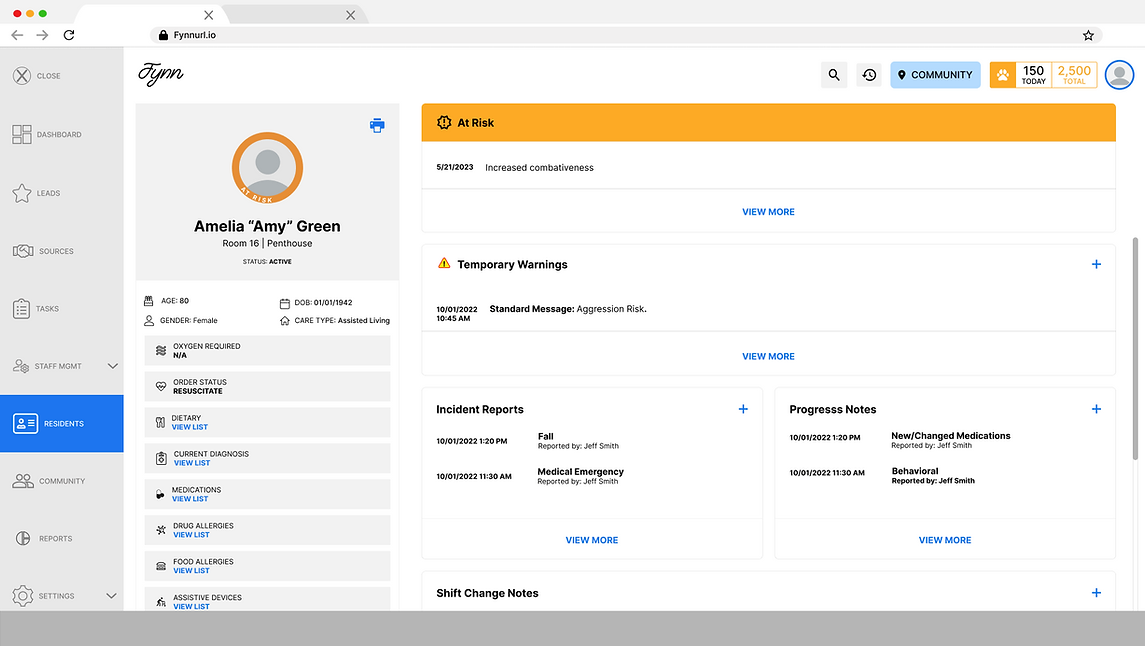Viewport: 1145px width, 646px height.
Task: Click the Community location button
Action: coord(935,74)
